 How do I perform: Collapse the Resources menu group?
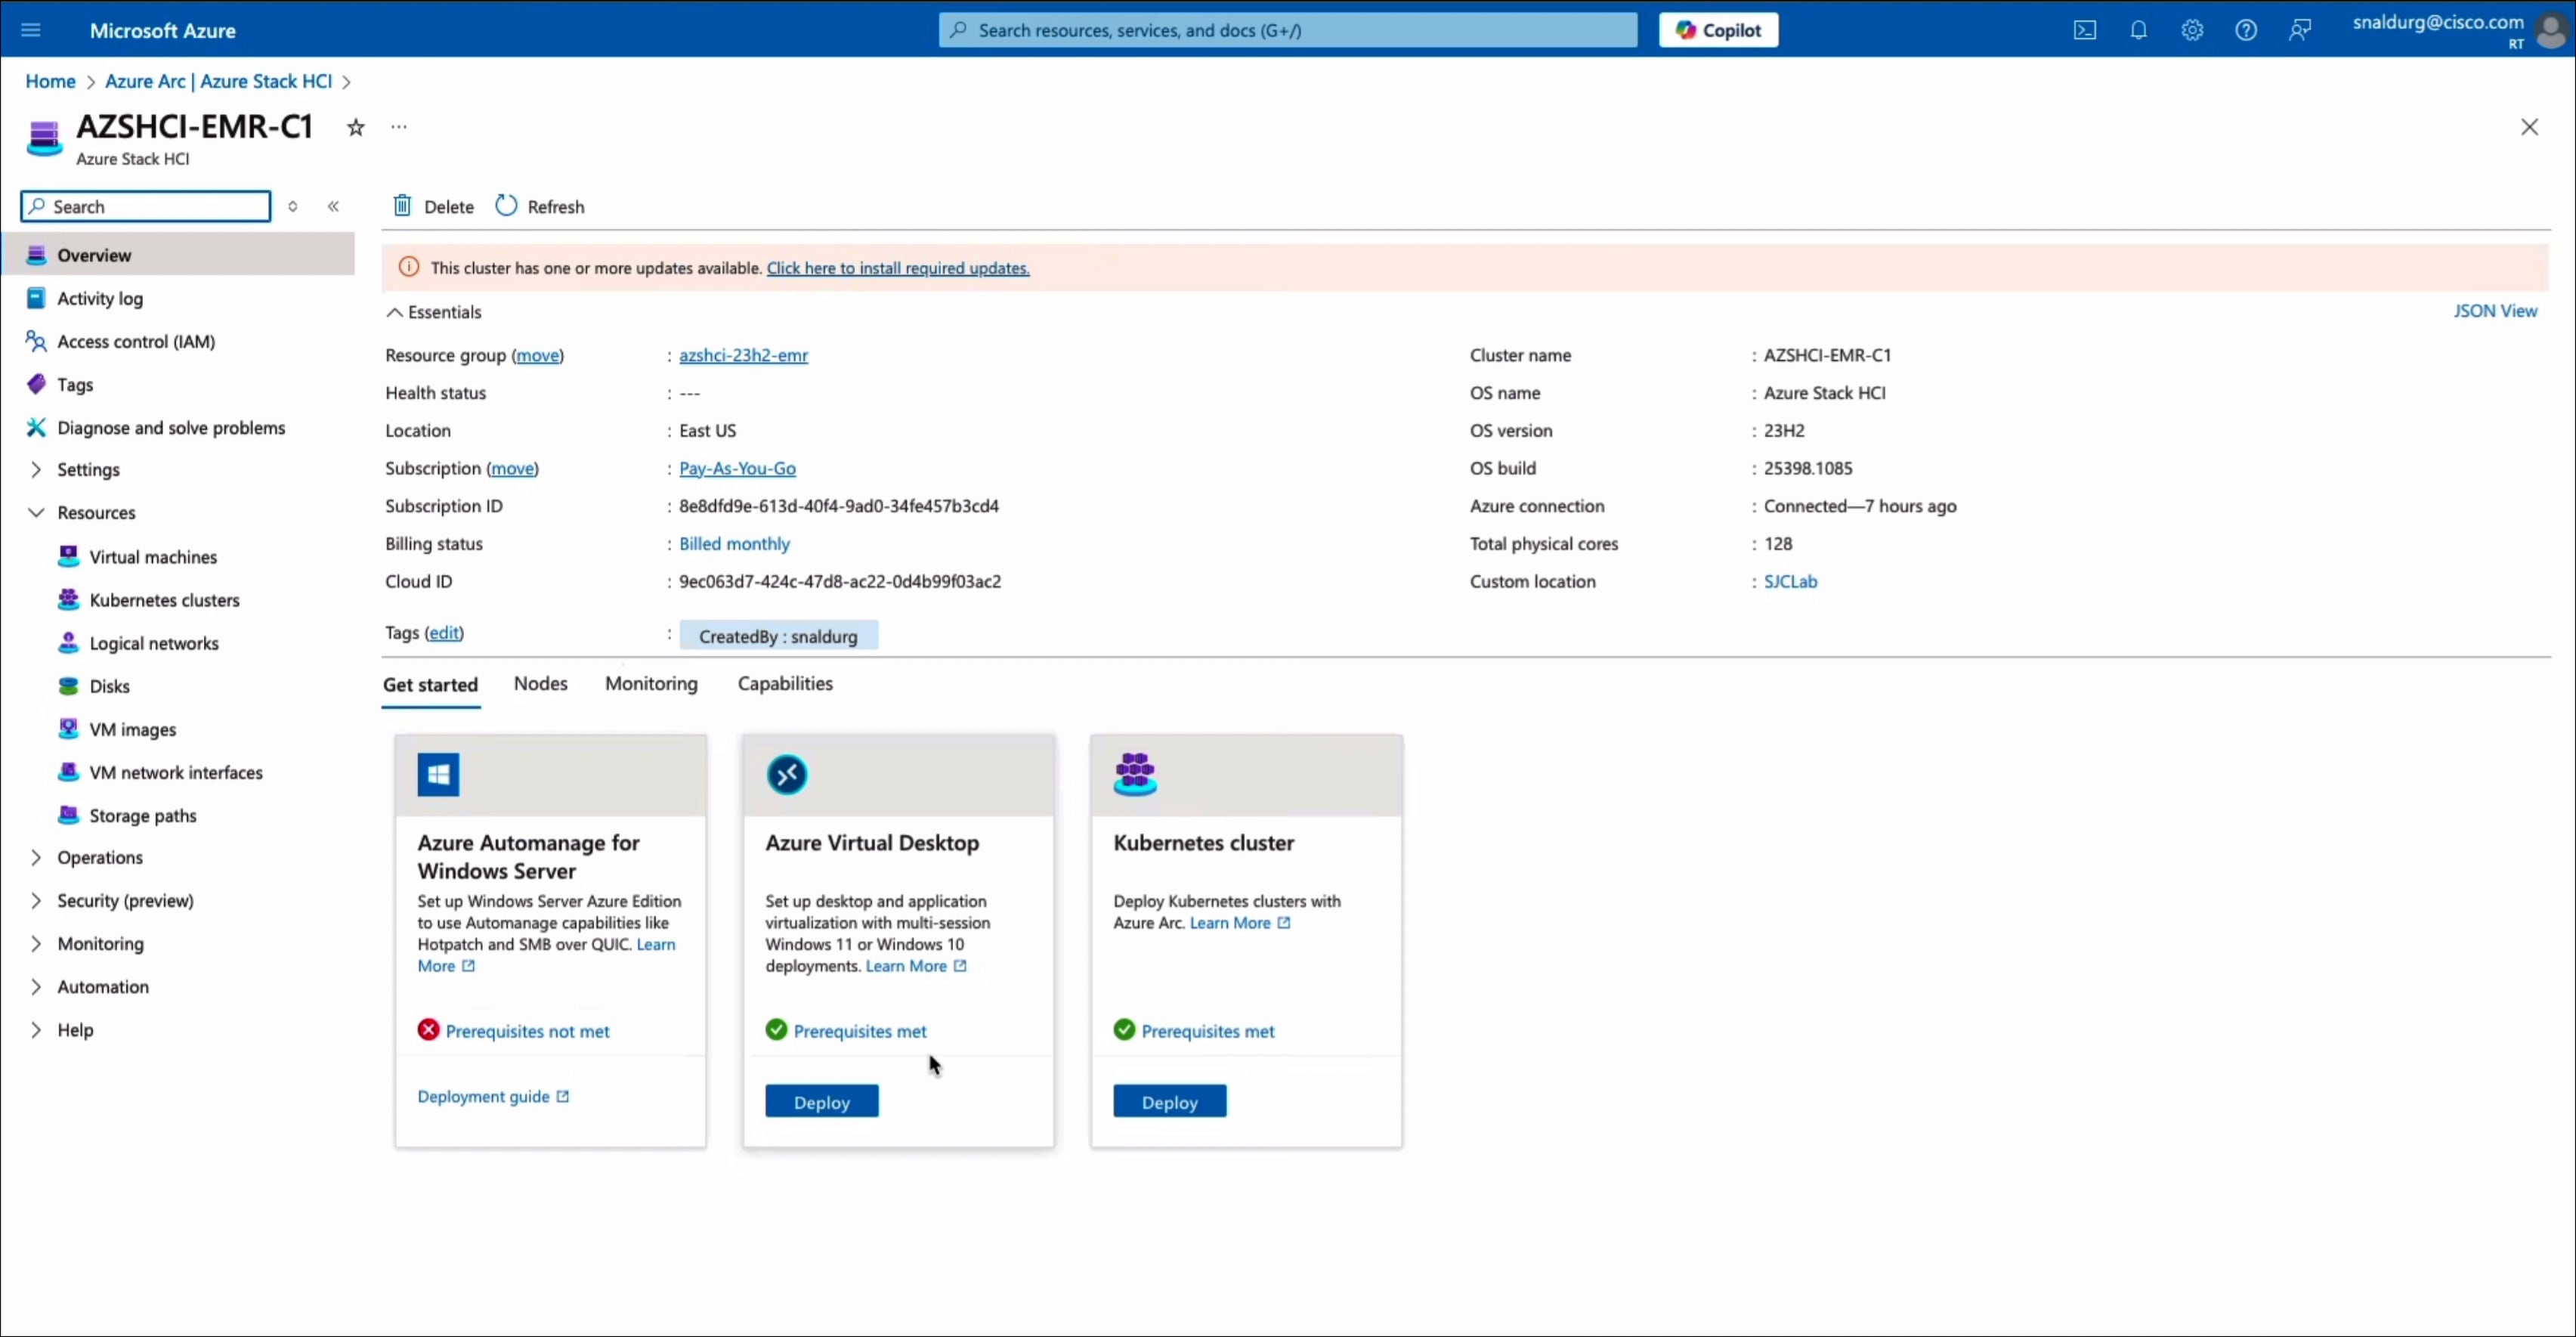pyautogui.click(x=36, y=512)
